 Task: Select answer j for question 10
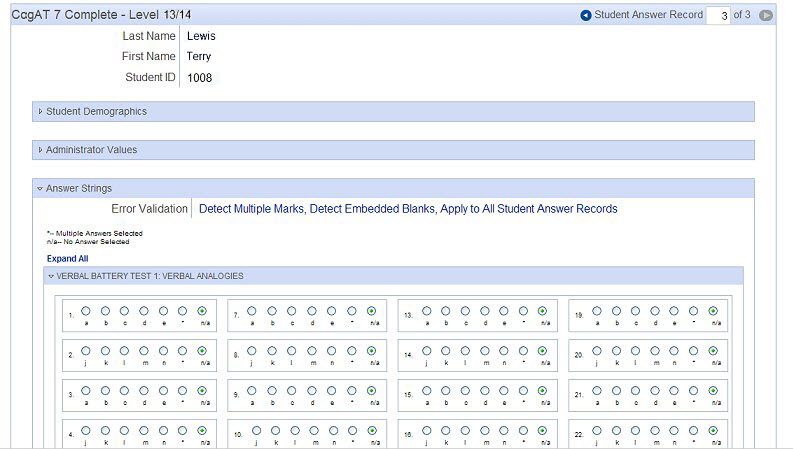point(257,431)
